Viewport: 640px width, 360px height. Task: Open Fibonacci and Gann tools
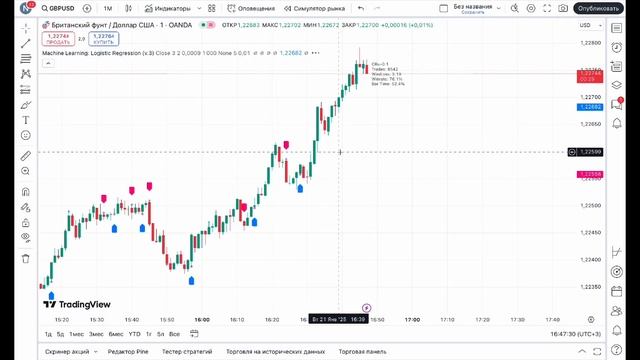point(26,58)
